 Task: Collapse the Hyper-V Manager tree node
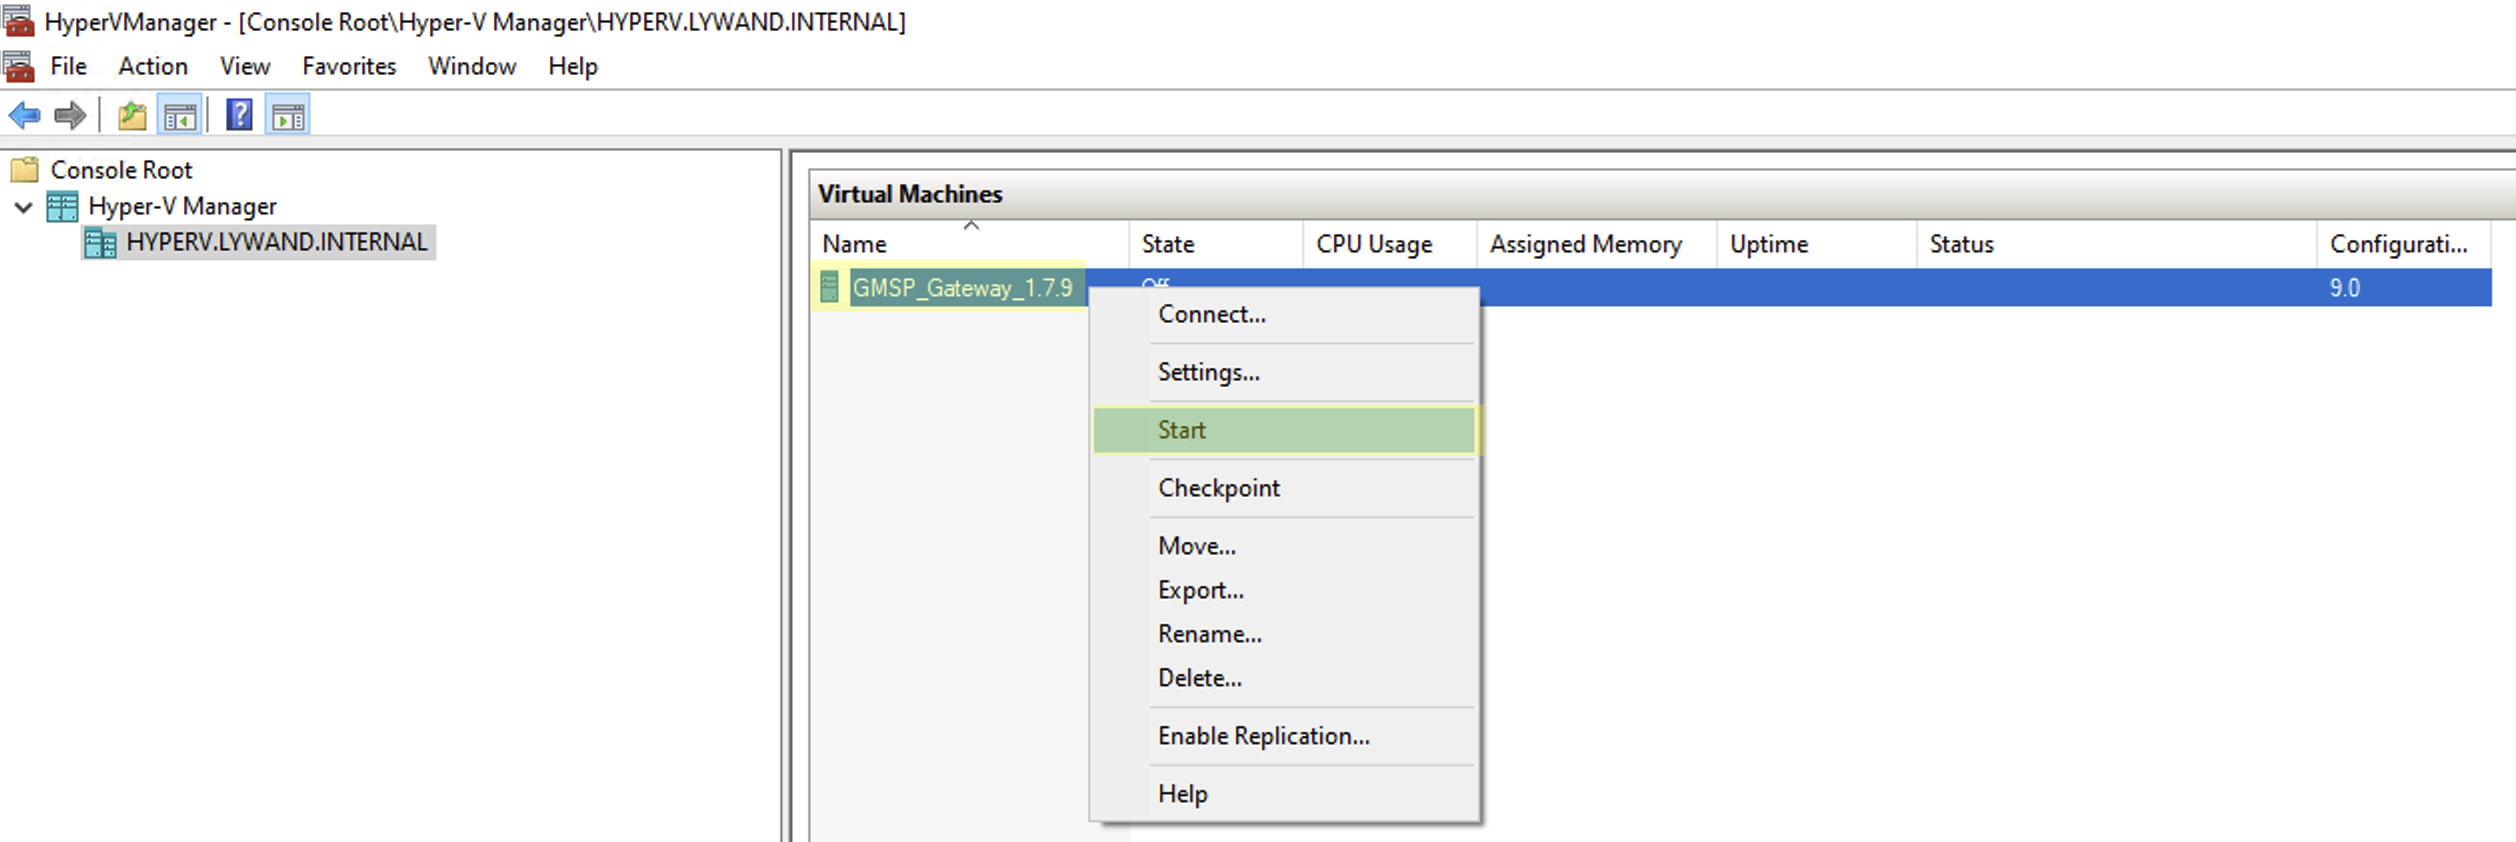(x=23, y=207)
